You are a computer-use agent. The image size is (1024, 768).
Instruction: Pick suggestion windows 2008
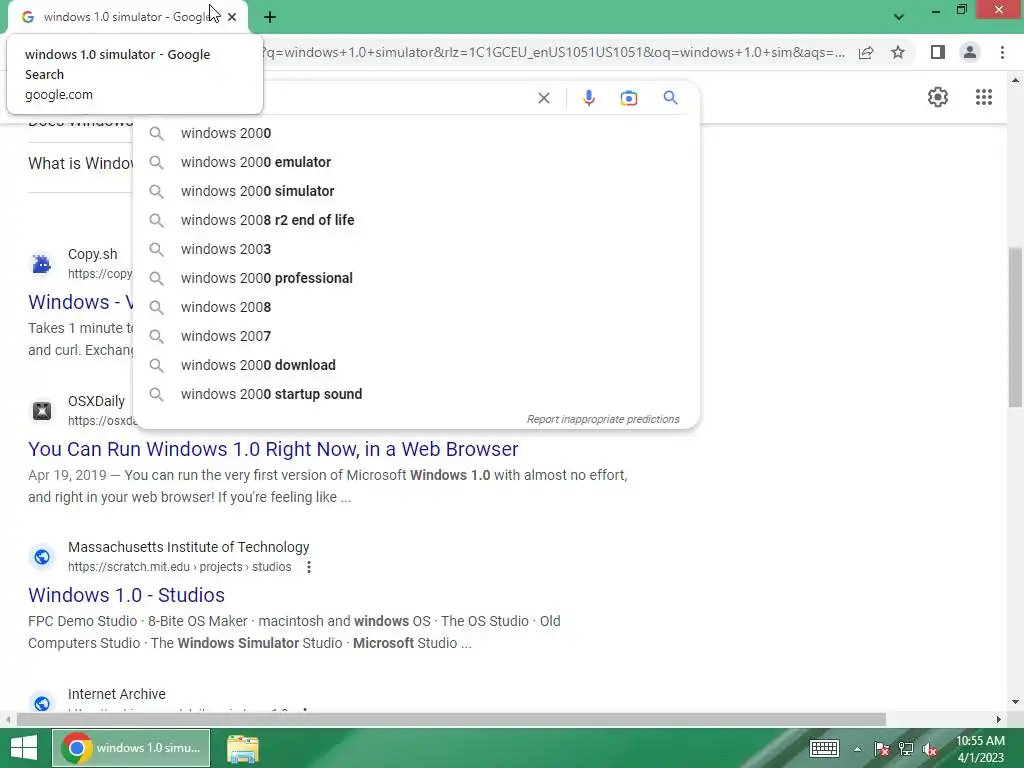coord(416,307)
